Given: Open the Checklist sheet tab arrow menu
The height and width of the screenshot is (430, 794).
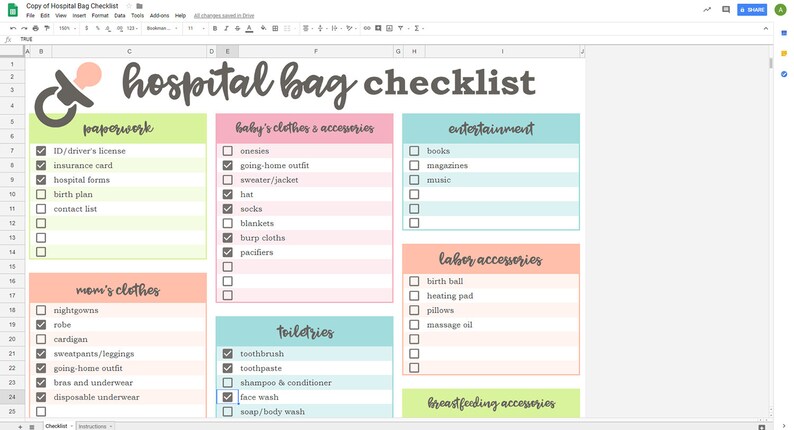Looking at the screenshot, I should [x=72, y=426].
